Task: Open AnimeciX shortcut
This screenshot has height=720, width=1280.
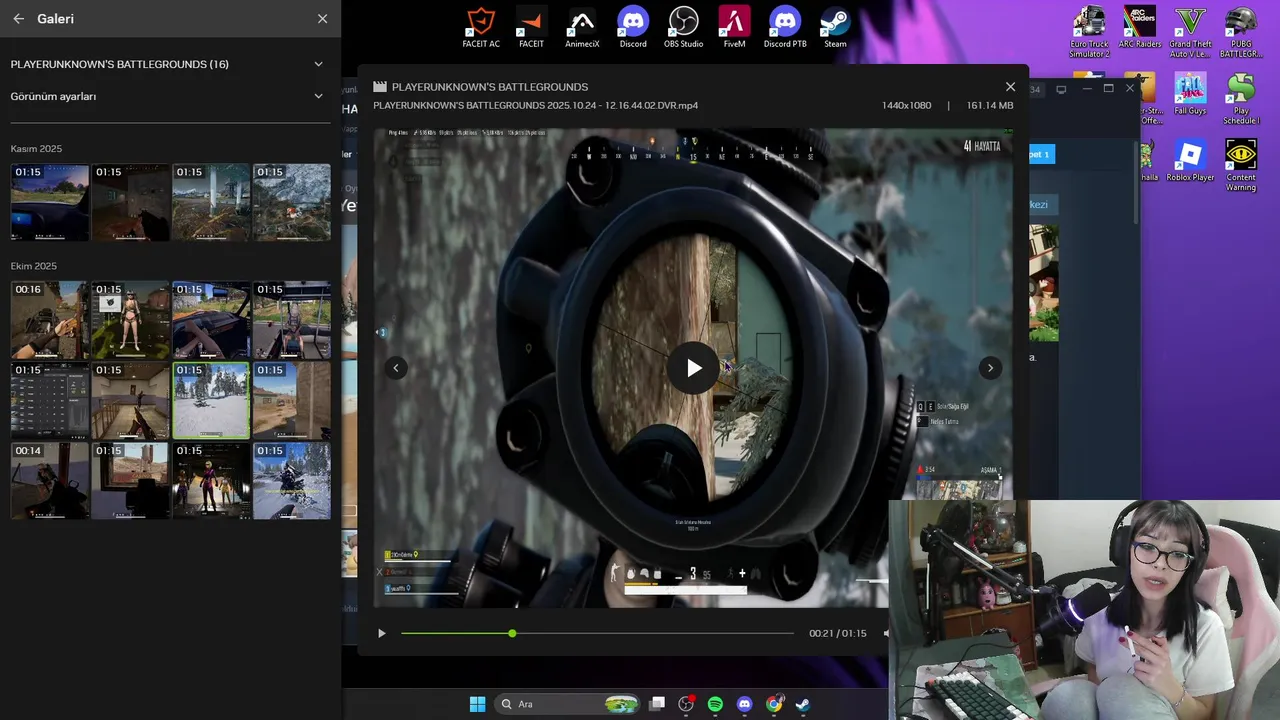Action: tap(582, 27)
